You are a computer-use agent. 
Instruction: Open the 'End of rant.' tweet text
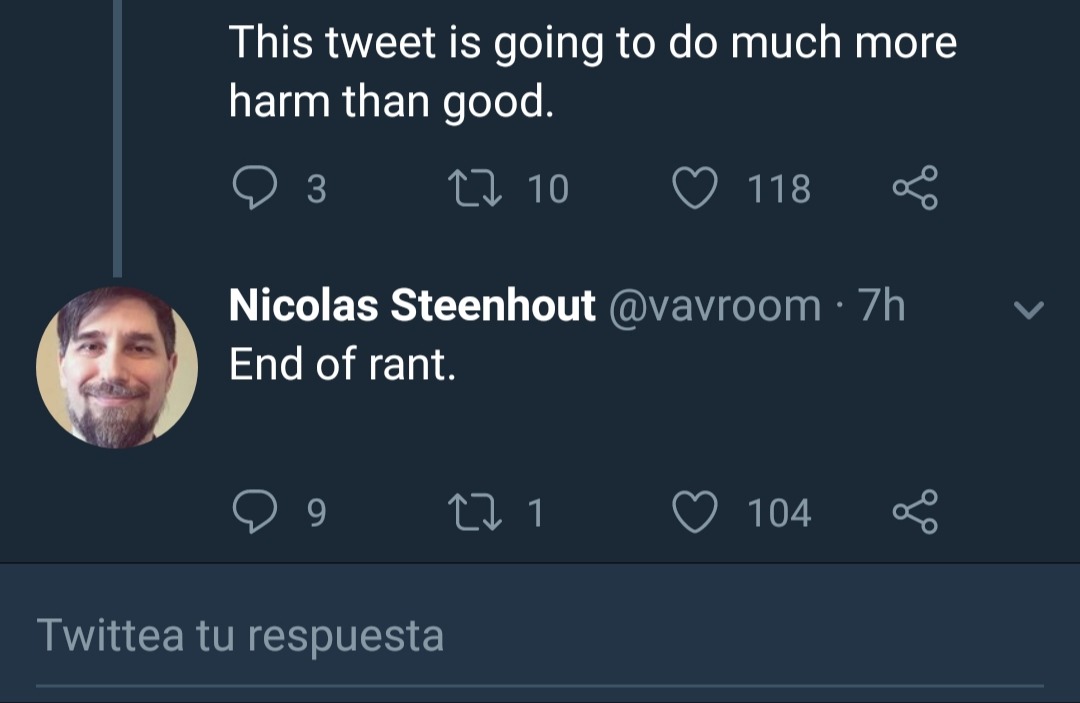[x=342, y=365]
